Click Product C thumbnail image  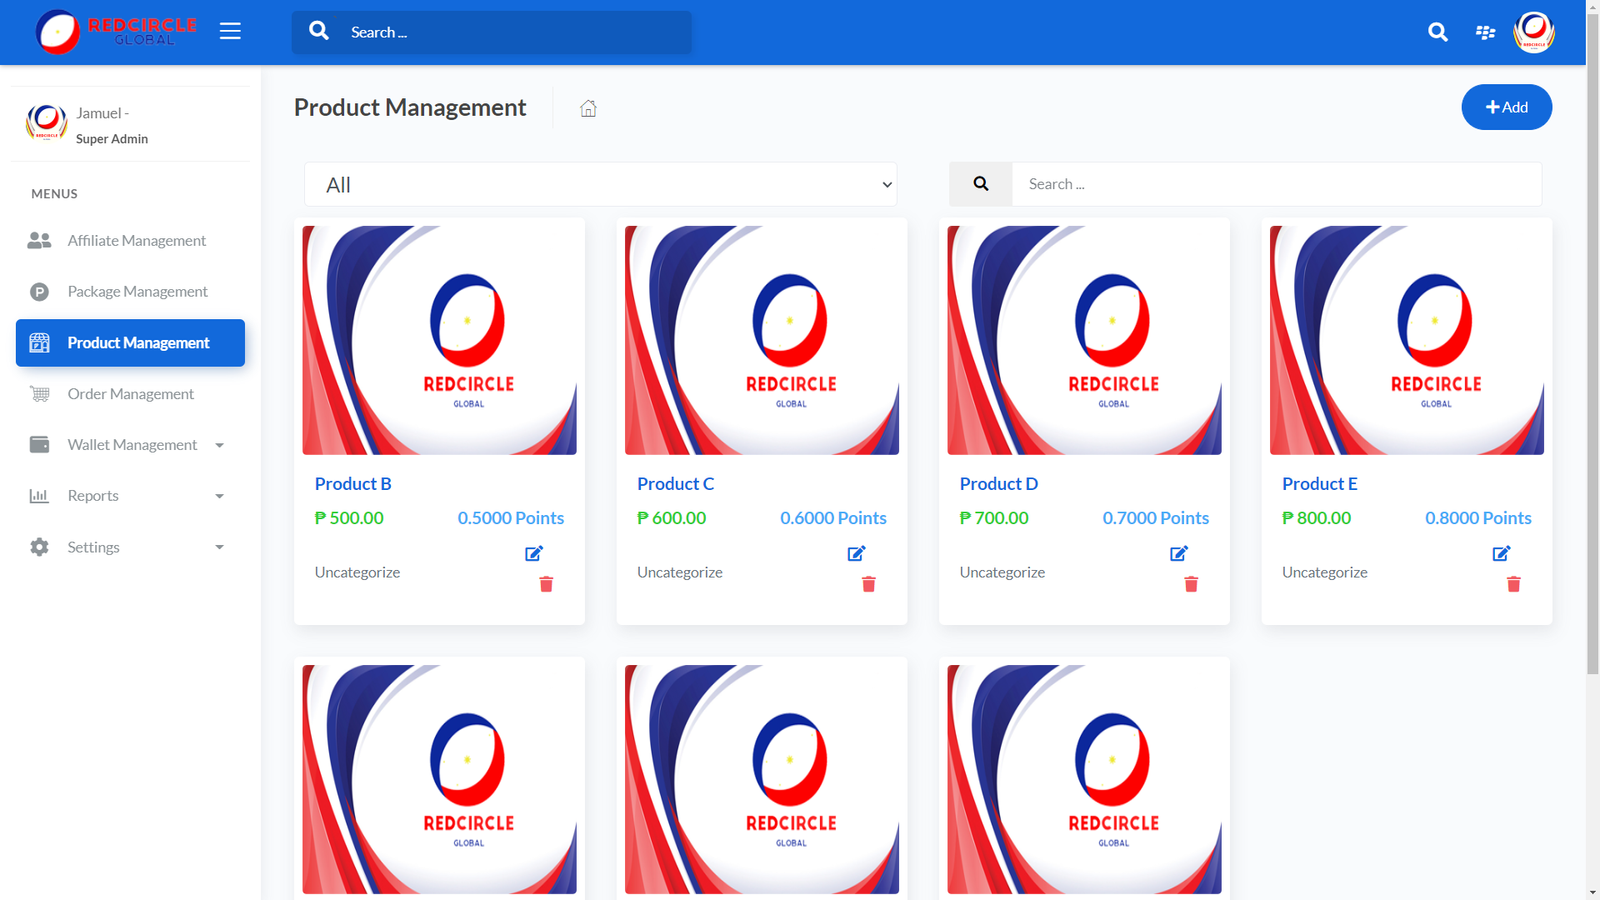coord(762,340)
